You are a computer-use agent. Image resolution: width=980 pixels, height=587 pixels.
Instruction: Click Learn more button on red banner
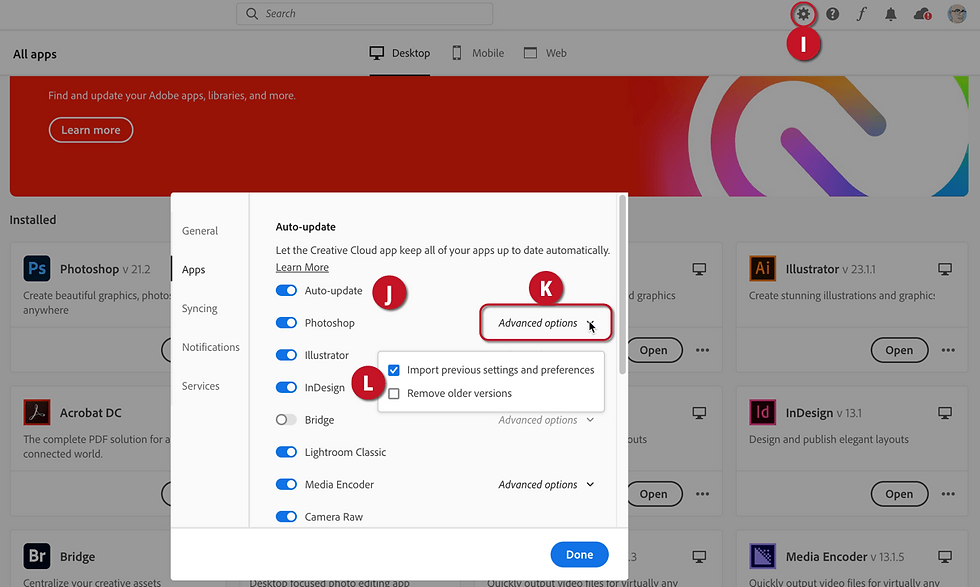click(91, 130)
